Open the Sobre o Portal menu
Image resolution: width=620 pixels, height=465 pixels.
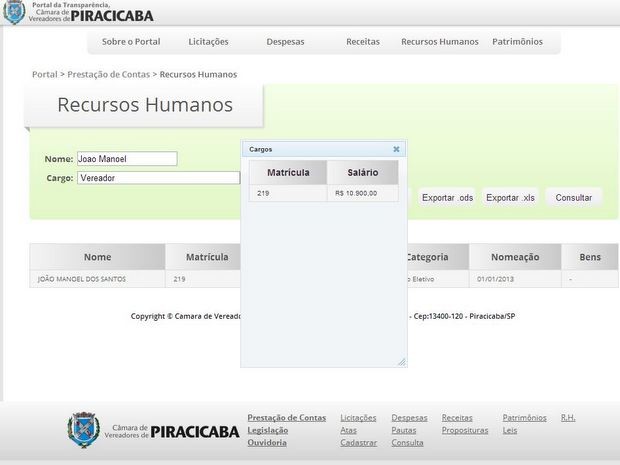pos(131,42)
